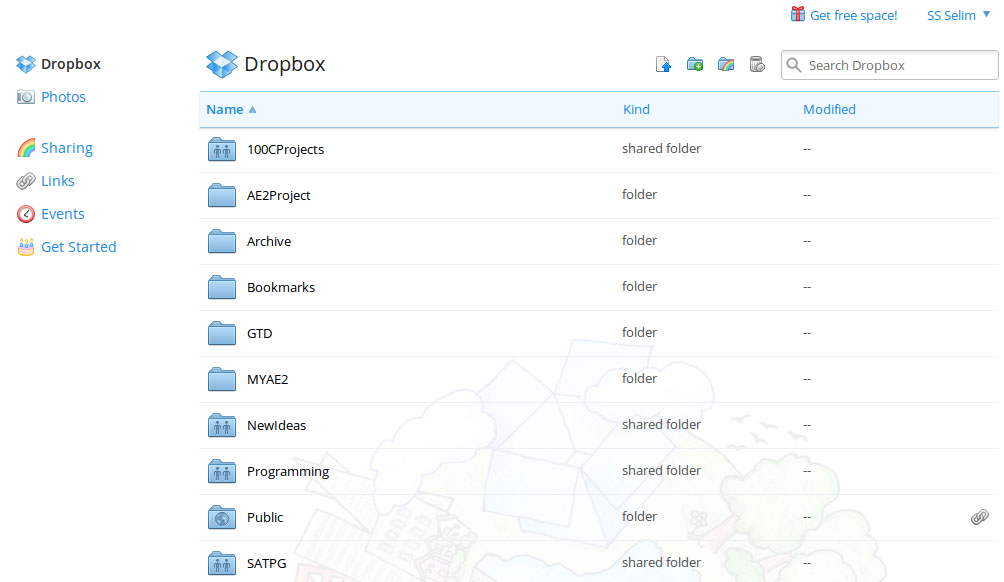Viewport: 1004px width, 582px height.
Task: Click the Programming shared folder icon
Action: (x=222, y=471)
